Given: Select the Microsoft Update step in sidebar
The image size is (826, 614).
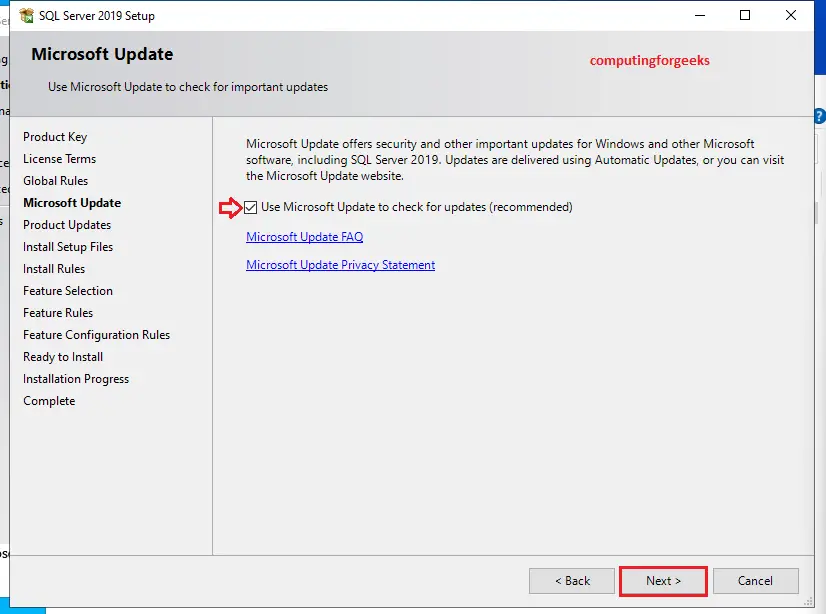Looking at the screenshot, I should 72,203.
